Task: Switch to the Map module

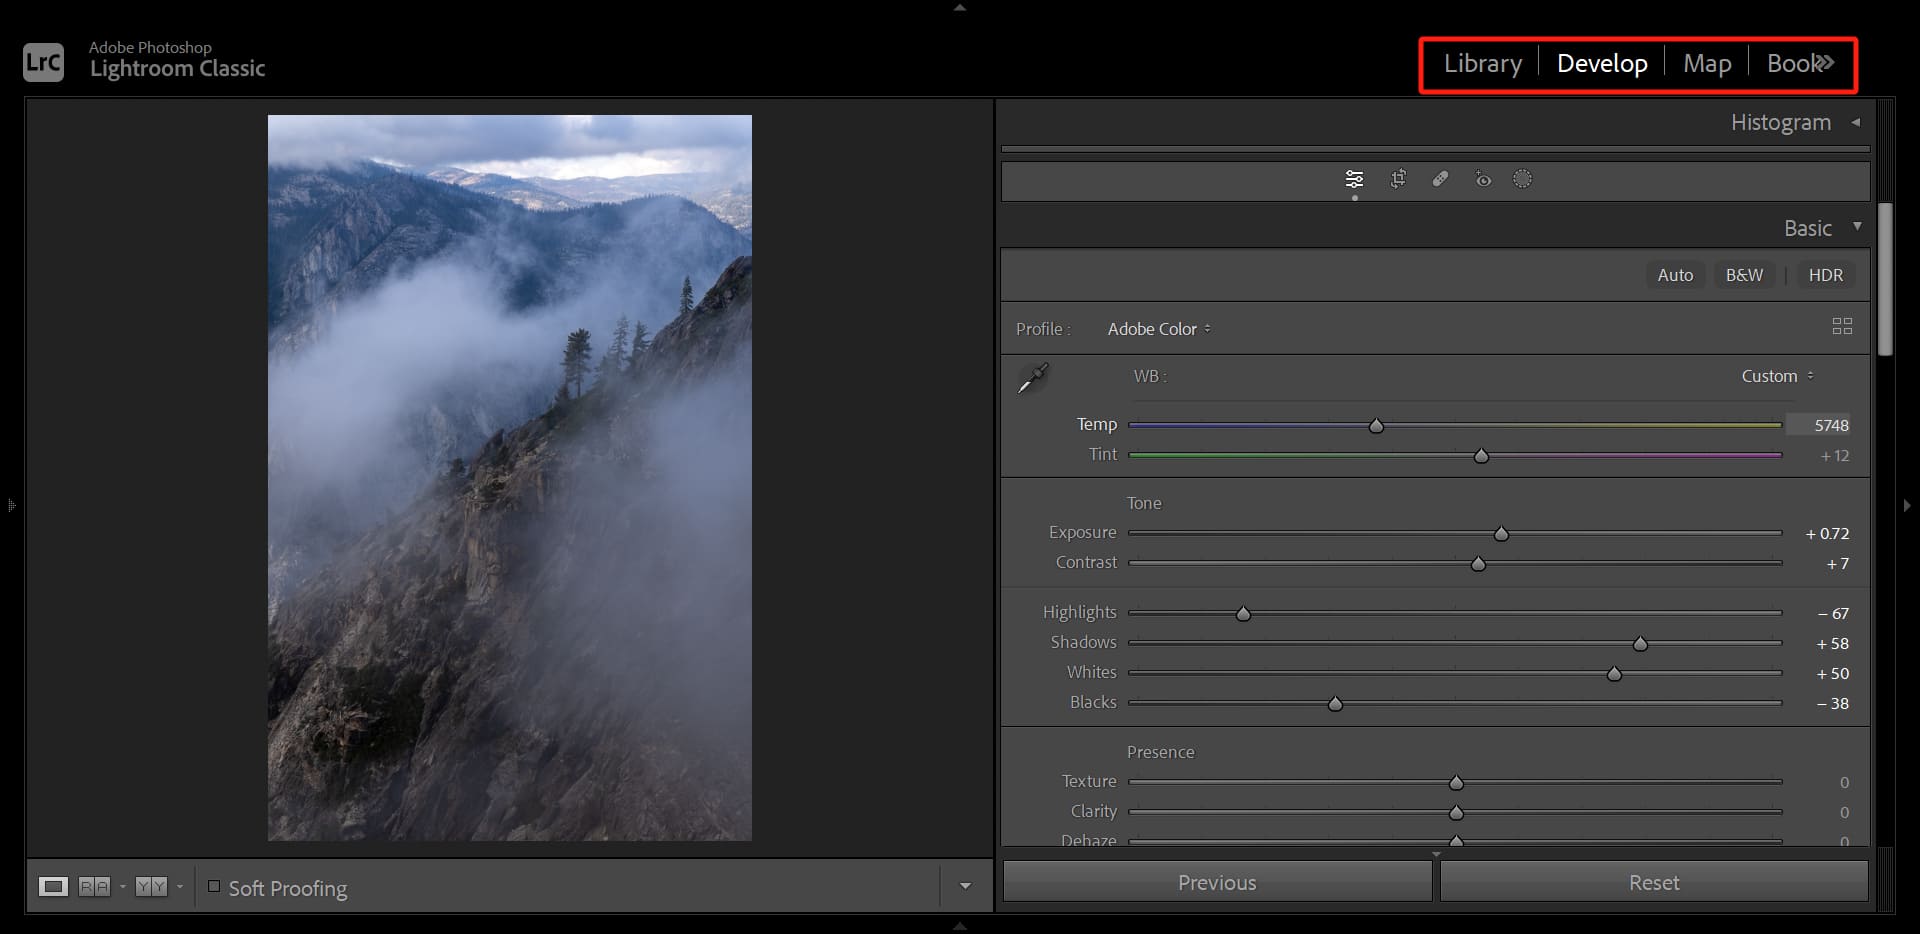Action: (1707, 63)
